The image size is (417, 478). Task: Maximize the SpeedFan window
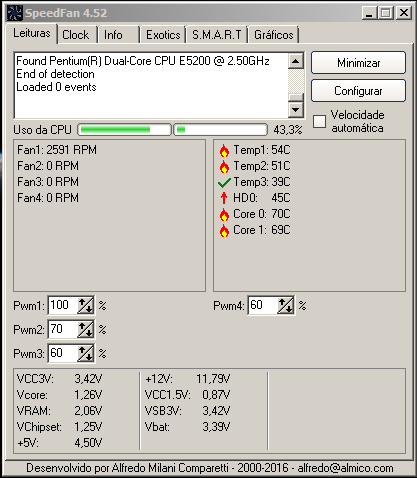[x=386, y=13]
